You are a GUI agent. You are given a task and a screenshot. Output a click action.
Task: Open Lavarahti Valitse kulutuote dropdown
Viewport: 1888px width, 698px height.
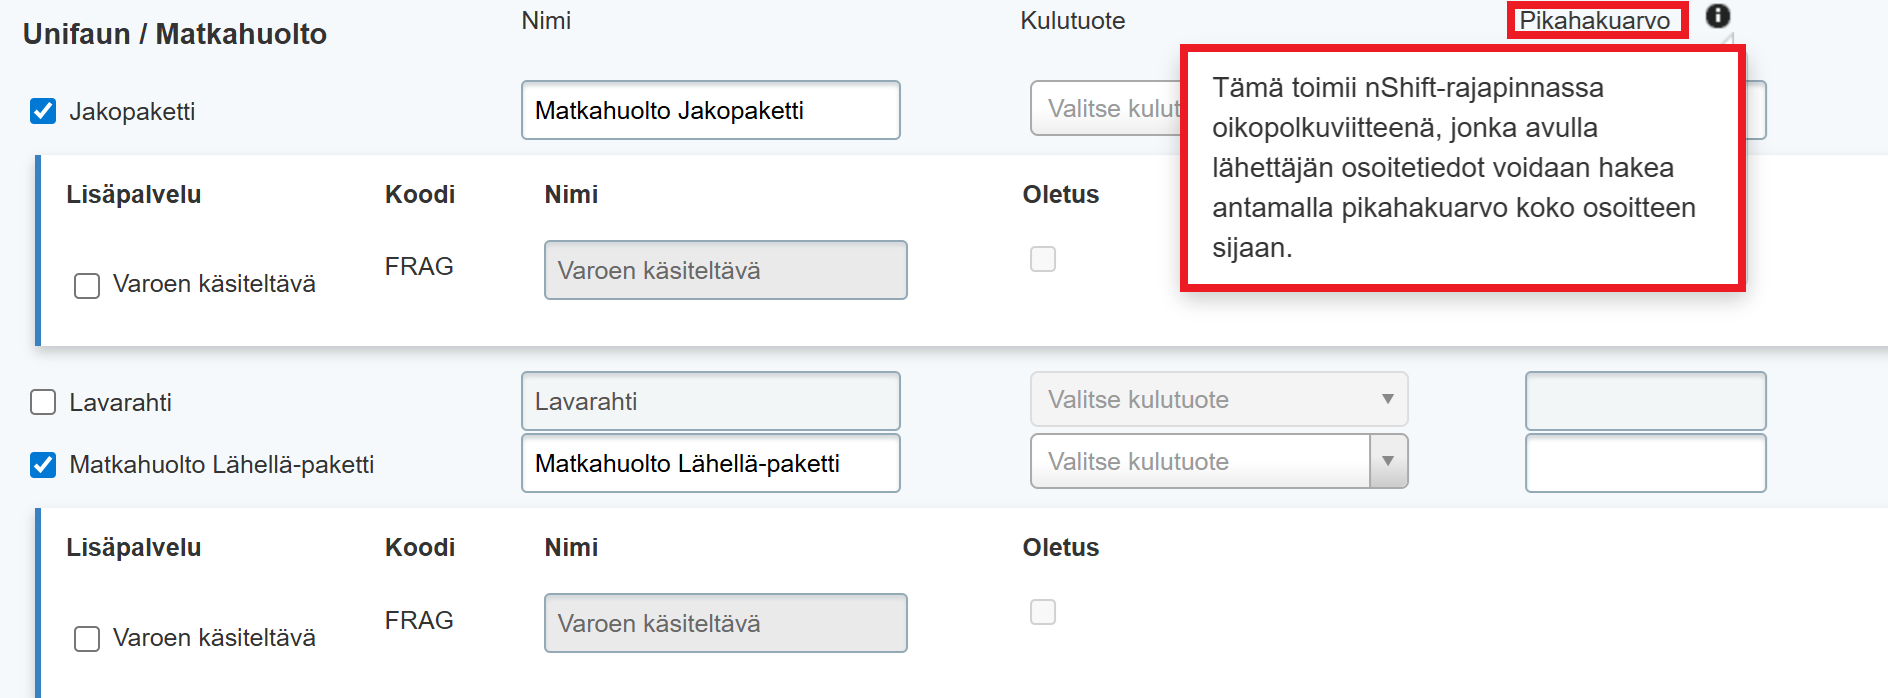coord(1218,399)
